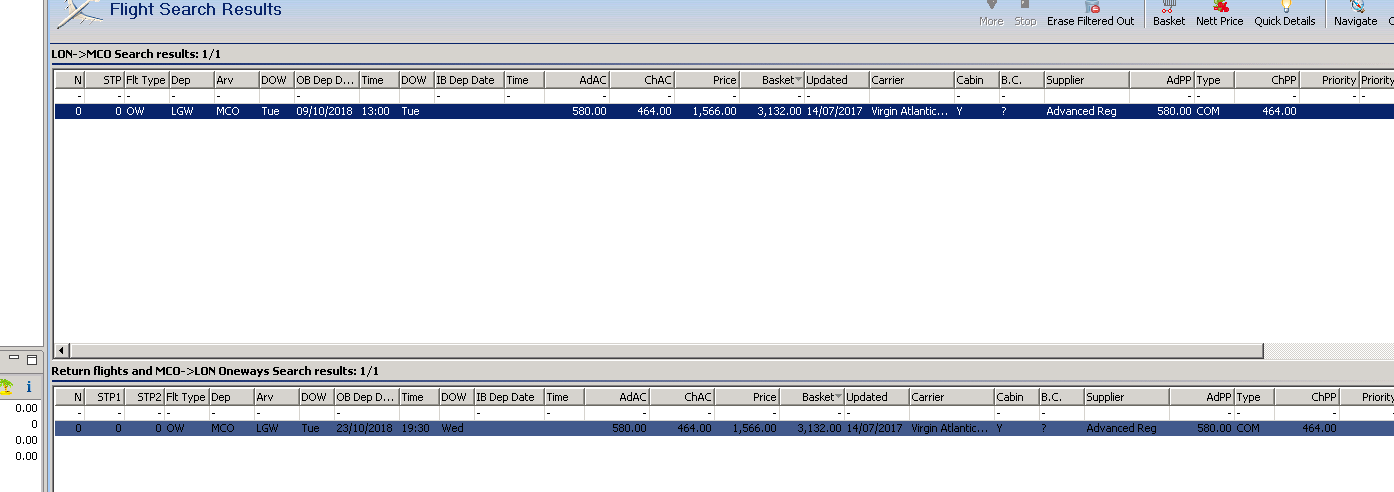Click outbound table Updated column header
The height and width of the screenshot is (492, 1394).
pyautogui.click(x=836, y=80)
